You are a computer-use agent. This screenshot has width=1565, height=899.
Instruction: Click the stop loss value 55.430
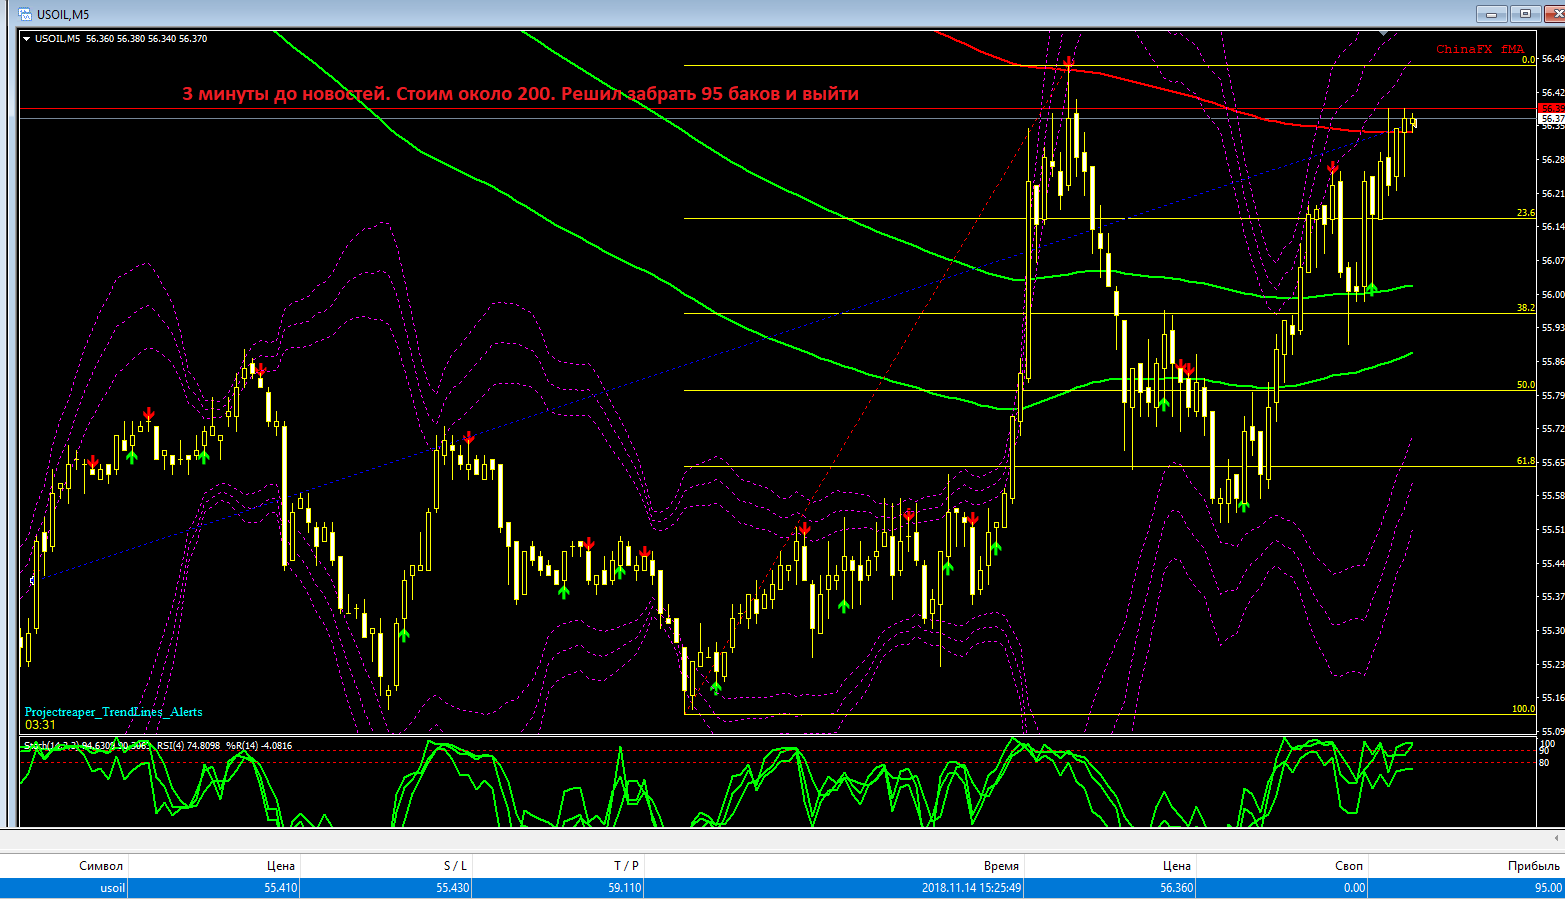coord(453,888)
